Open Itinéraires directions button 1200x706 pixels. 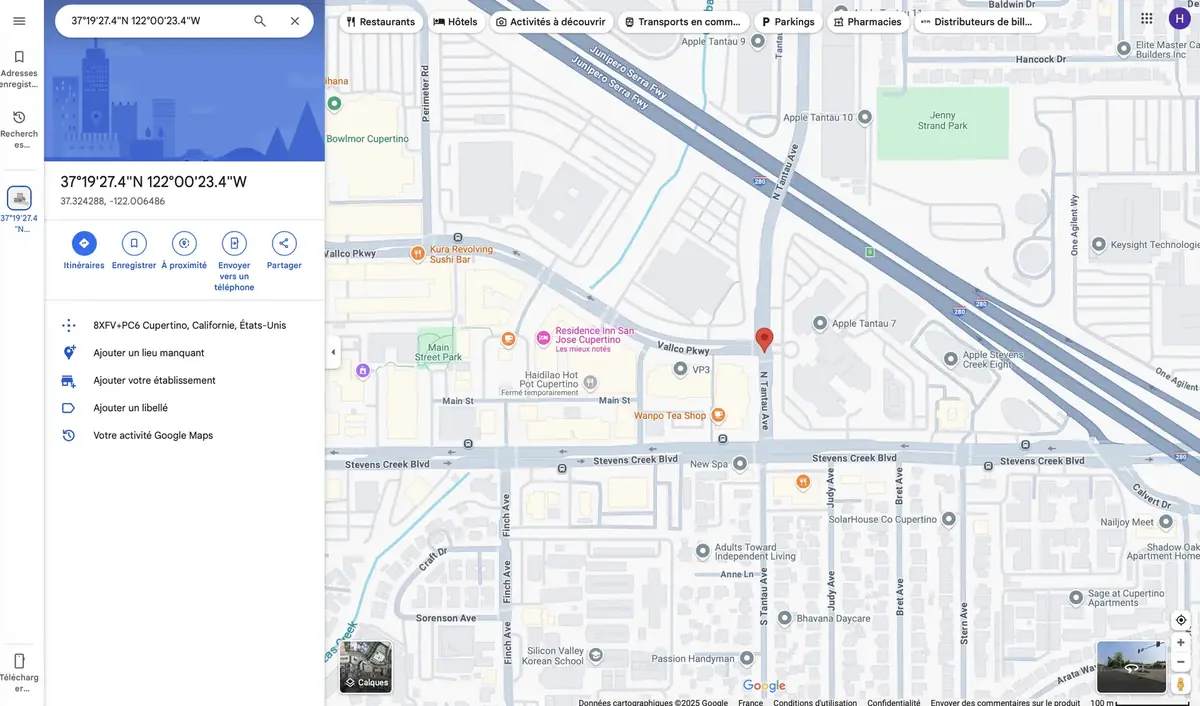[84, 243]
